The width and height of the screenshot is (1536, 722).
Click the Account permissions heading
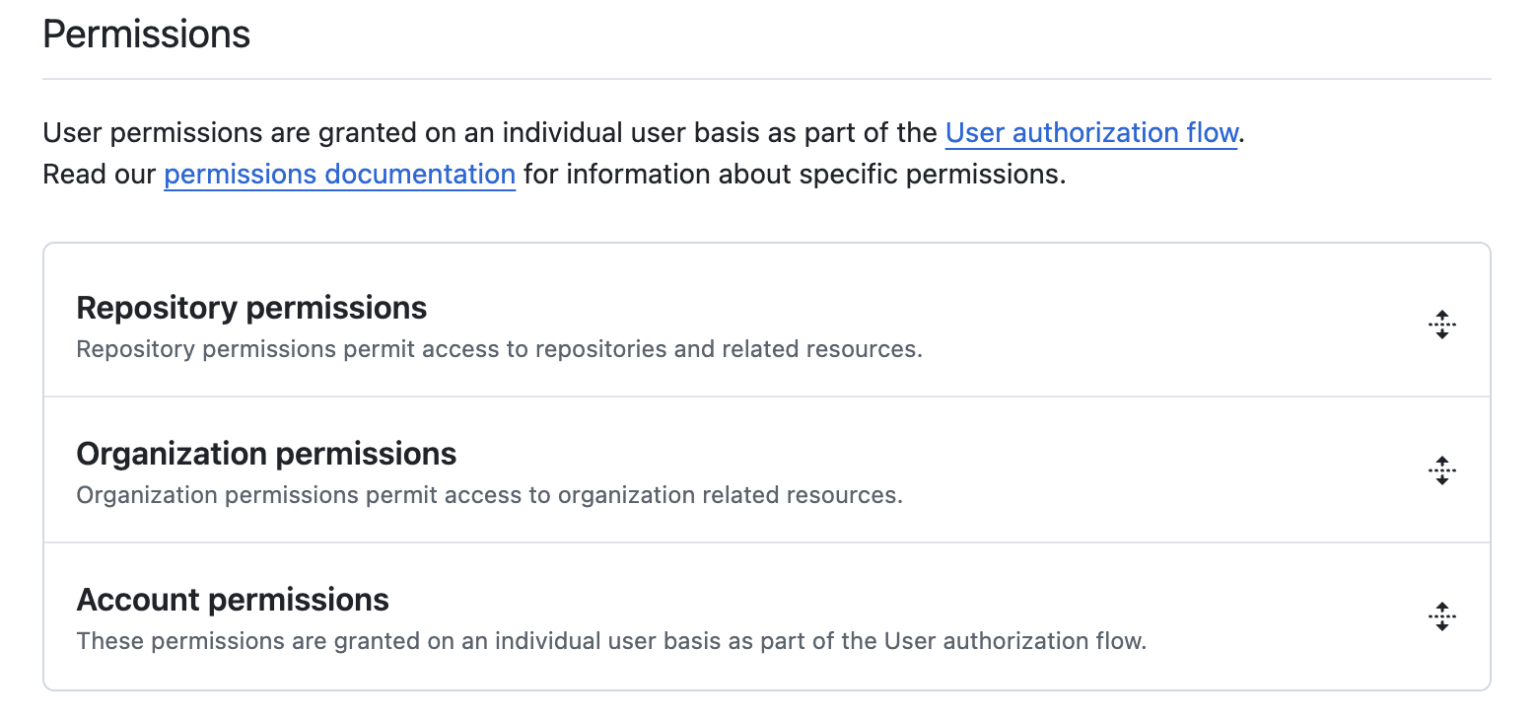[232, 600]
